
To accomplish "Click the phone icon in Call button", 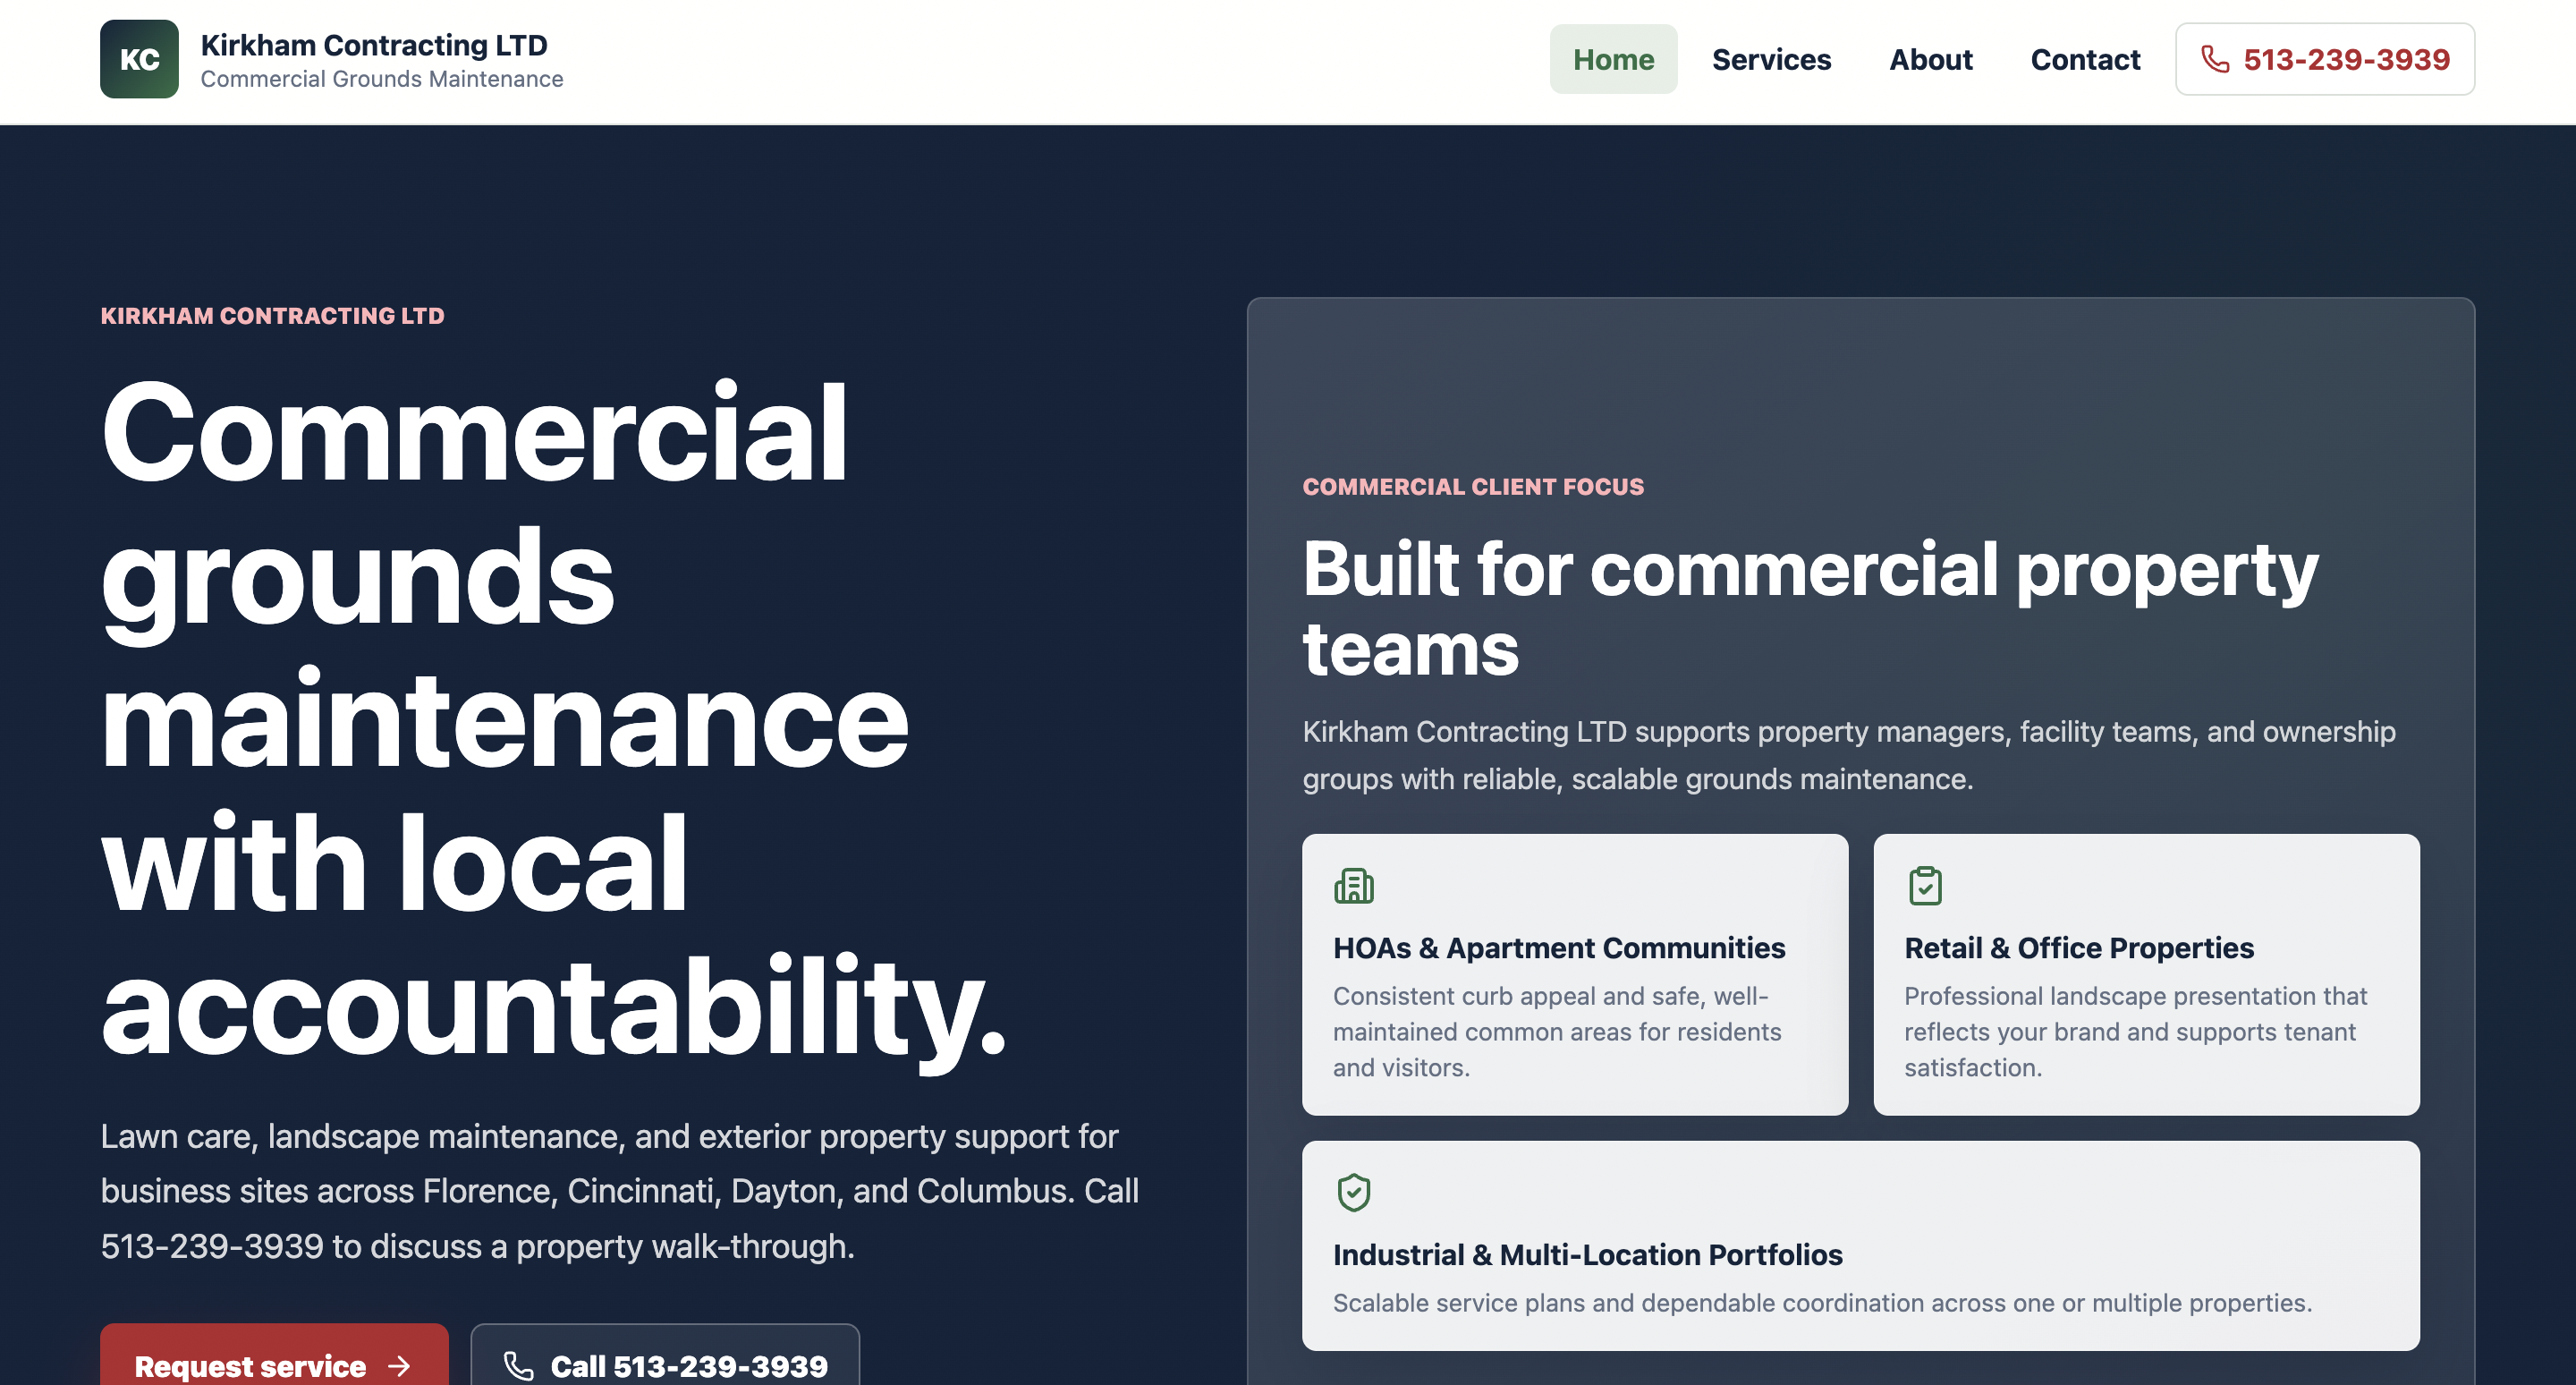I will [518, 1366].
